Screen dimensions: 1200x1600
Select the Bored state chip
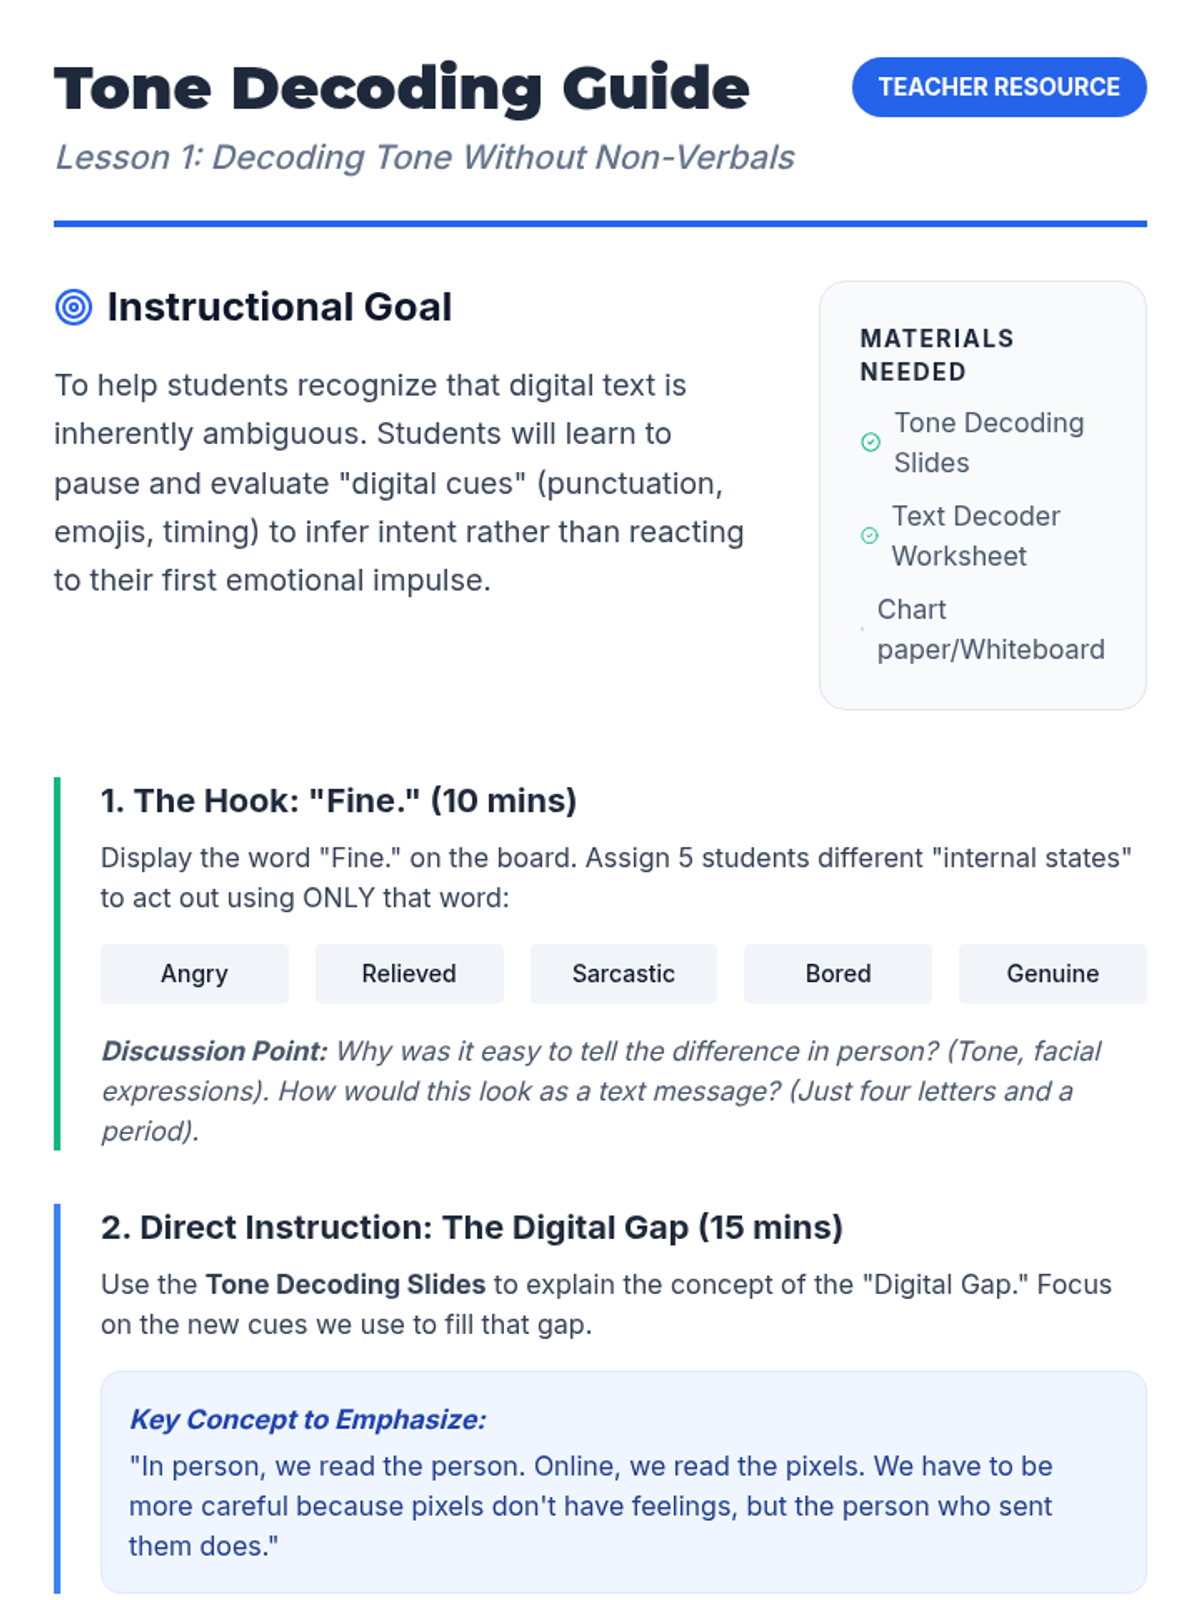pos(838,974)
